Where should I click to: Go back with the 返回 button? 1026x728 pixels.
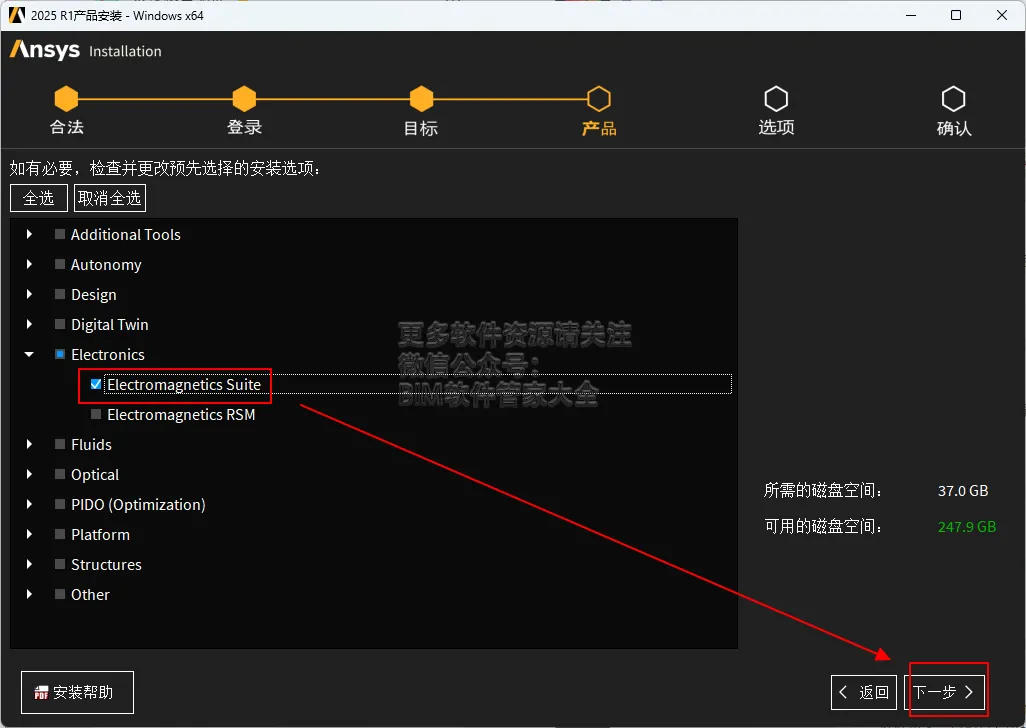click(864, 692)
